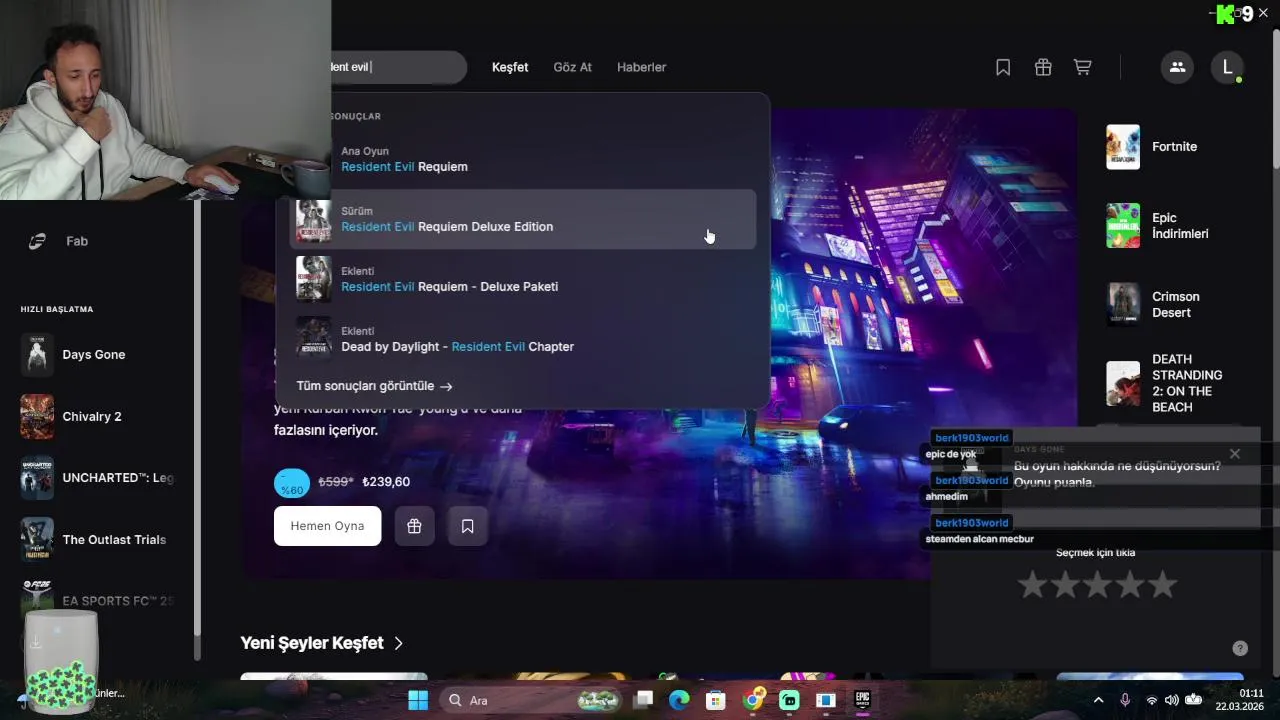Click Tüm sonuçları görüntüle link
This screenshot has height=720, width=1280.
[x=374, y=386]
